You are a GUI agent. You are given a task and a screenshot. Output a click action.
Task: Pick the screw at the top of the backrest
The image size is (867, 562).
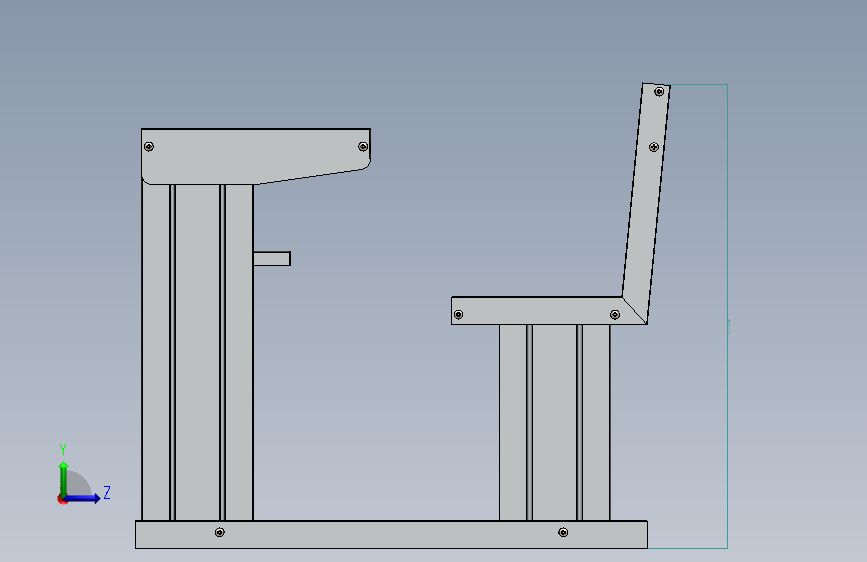tap(659, 92)
